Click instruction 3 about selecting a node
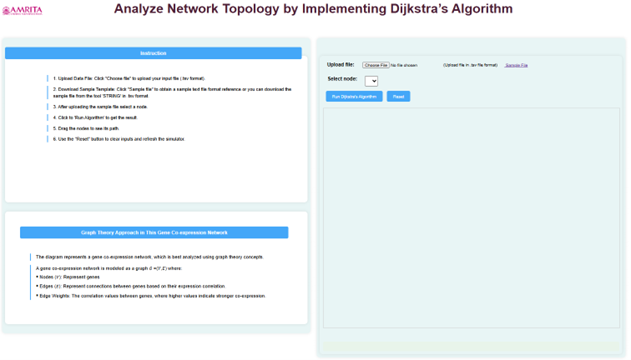The width and height of the screenshot is (631, 360). click(x=100, y=107)
